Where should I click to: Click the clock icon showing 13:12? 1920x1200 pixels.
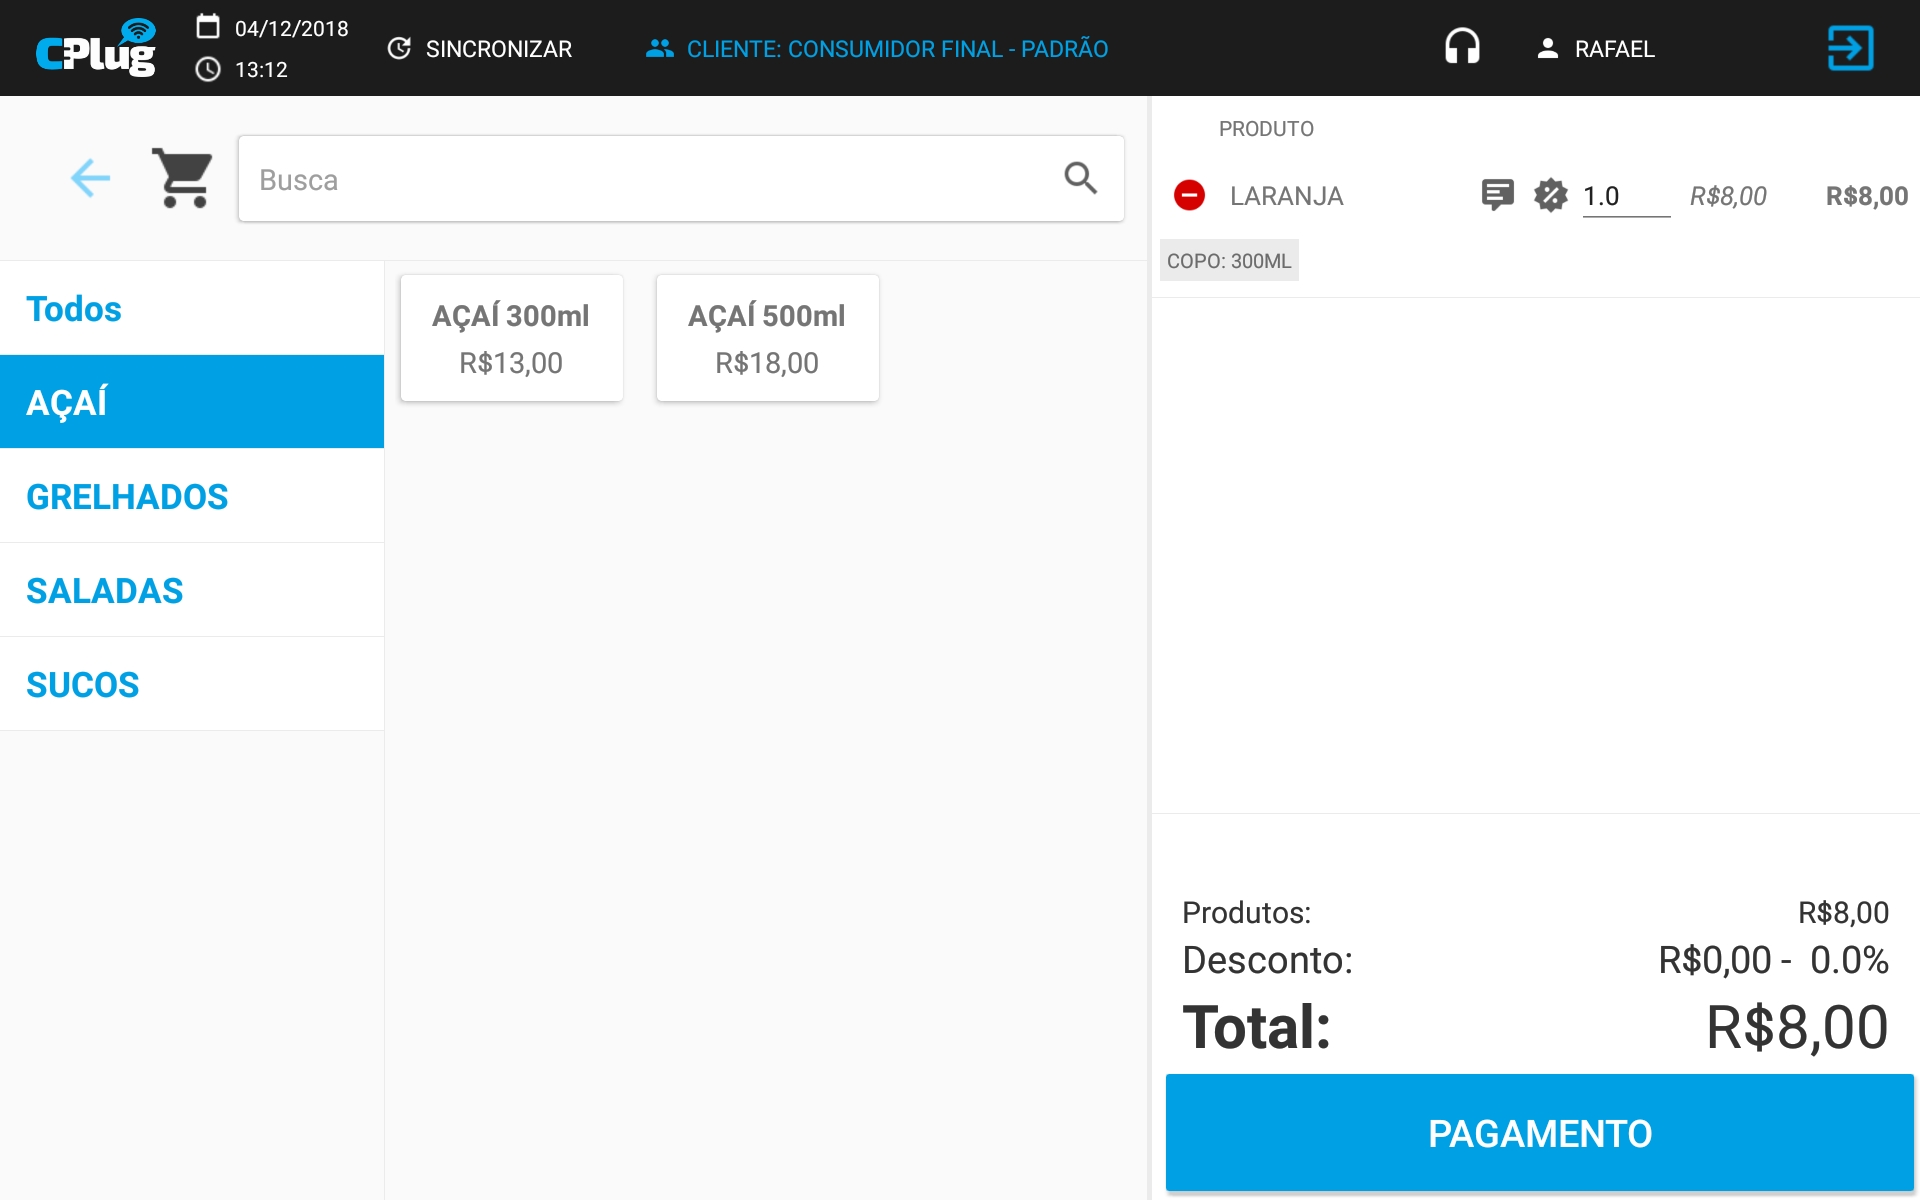(209, 69)
